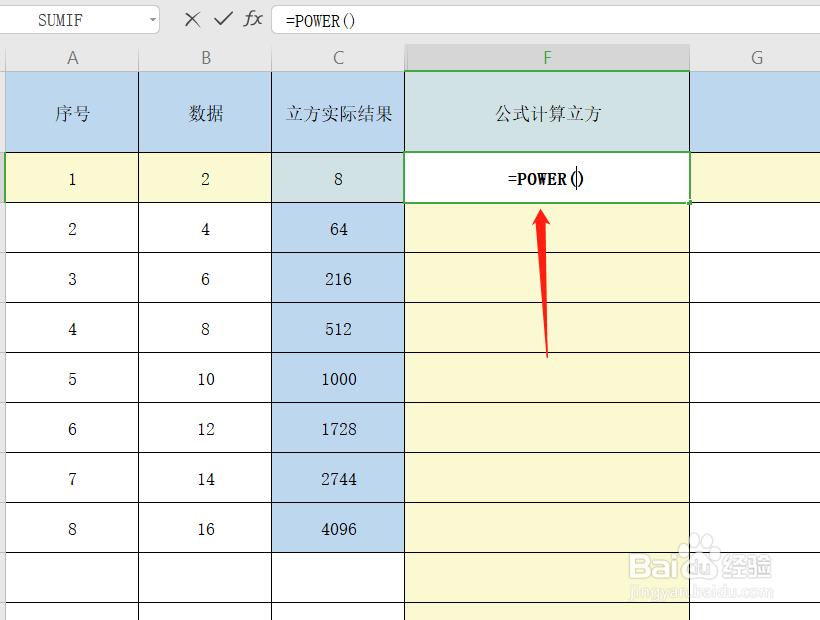The width and height of the screenshot is (820, 620).
Task: Select 序号 cell with value 3
Action: 72,278
